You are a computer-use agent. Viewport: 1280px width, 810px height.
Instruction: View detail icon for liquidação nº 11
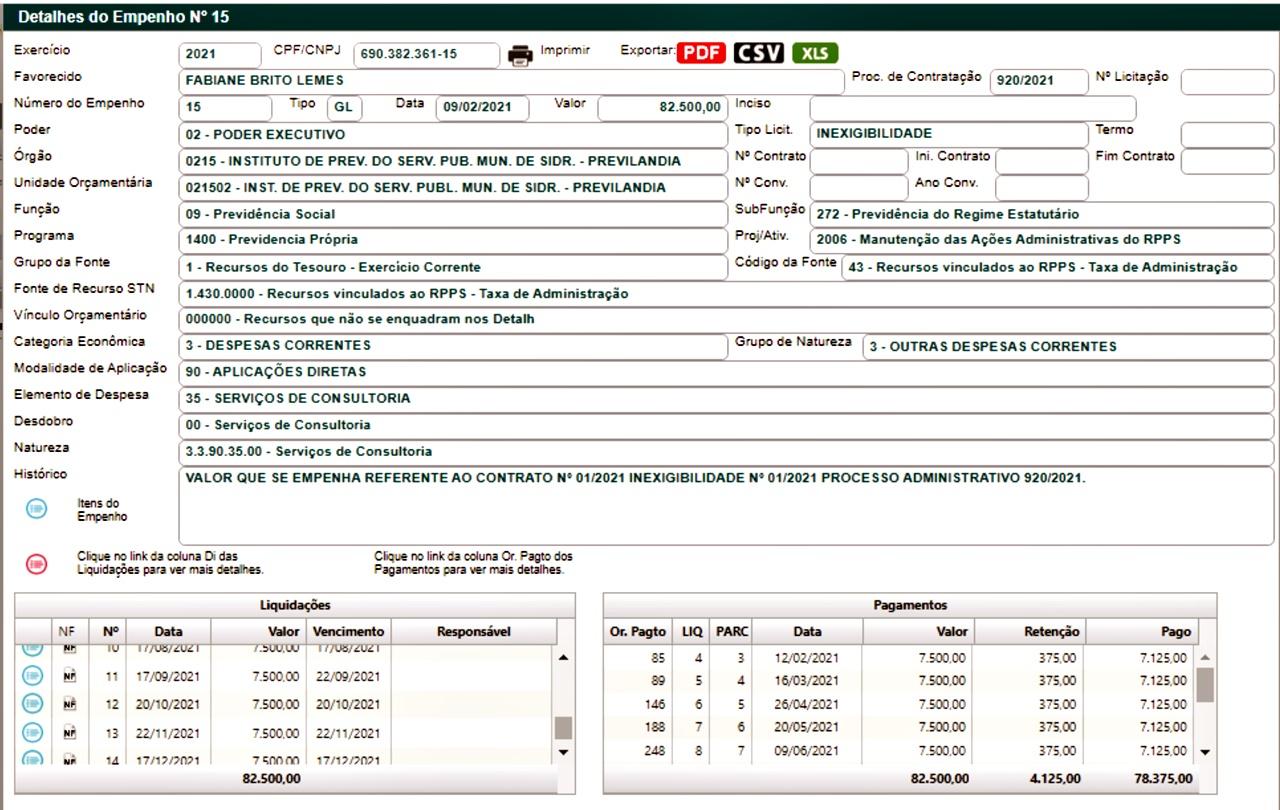32,676
